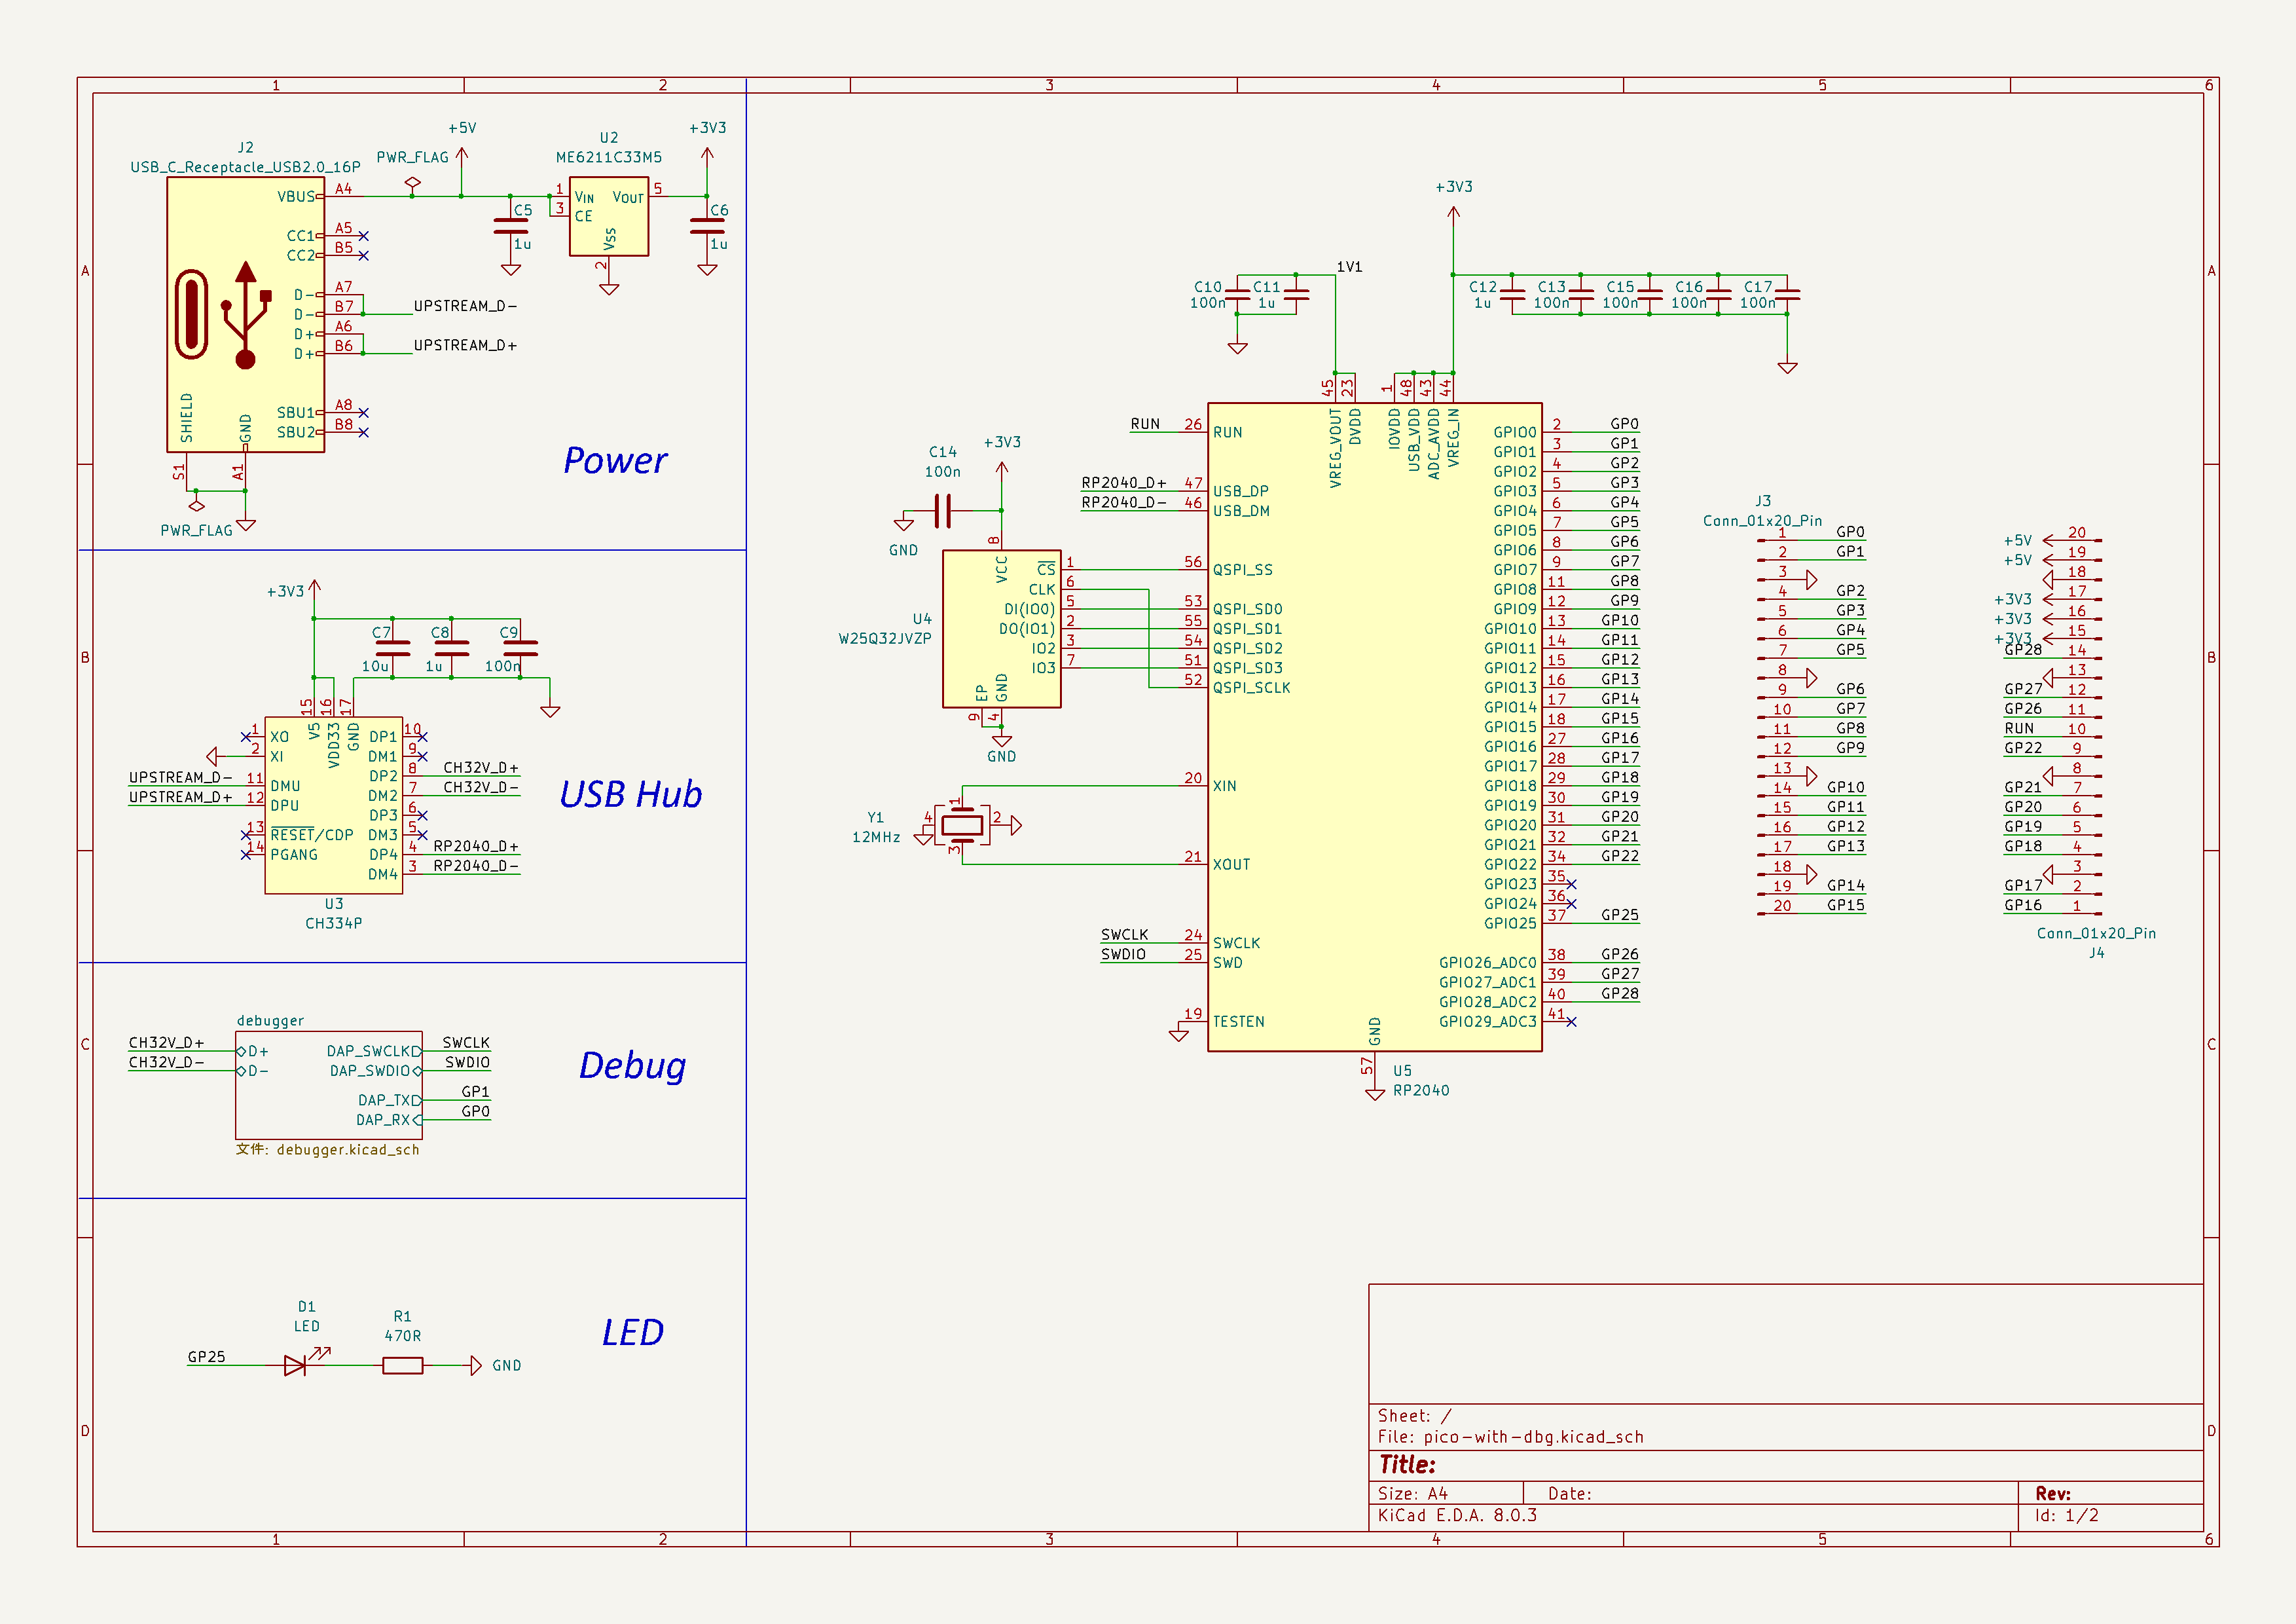The image size is (2296, 1624).
Task: Click the DAP_SWDIO pin on debugger sheet
Action: click(375, 1071)
